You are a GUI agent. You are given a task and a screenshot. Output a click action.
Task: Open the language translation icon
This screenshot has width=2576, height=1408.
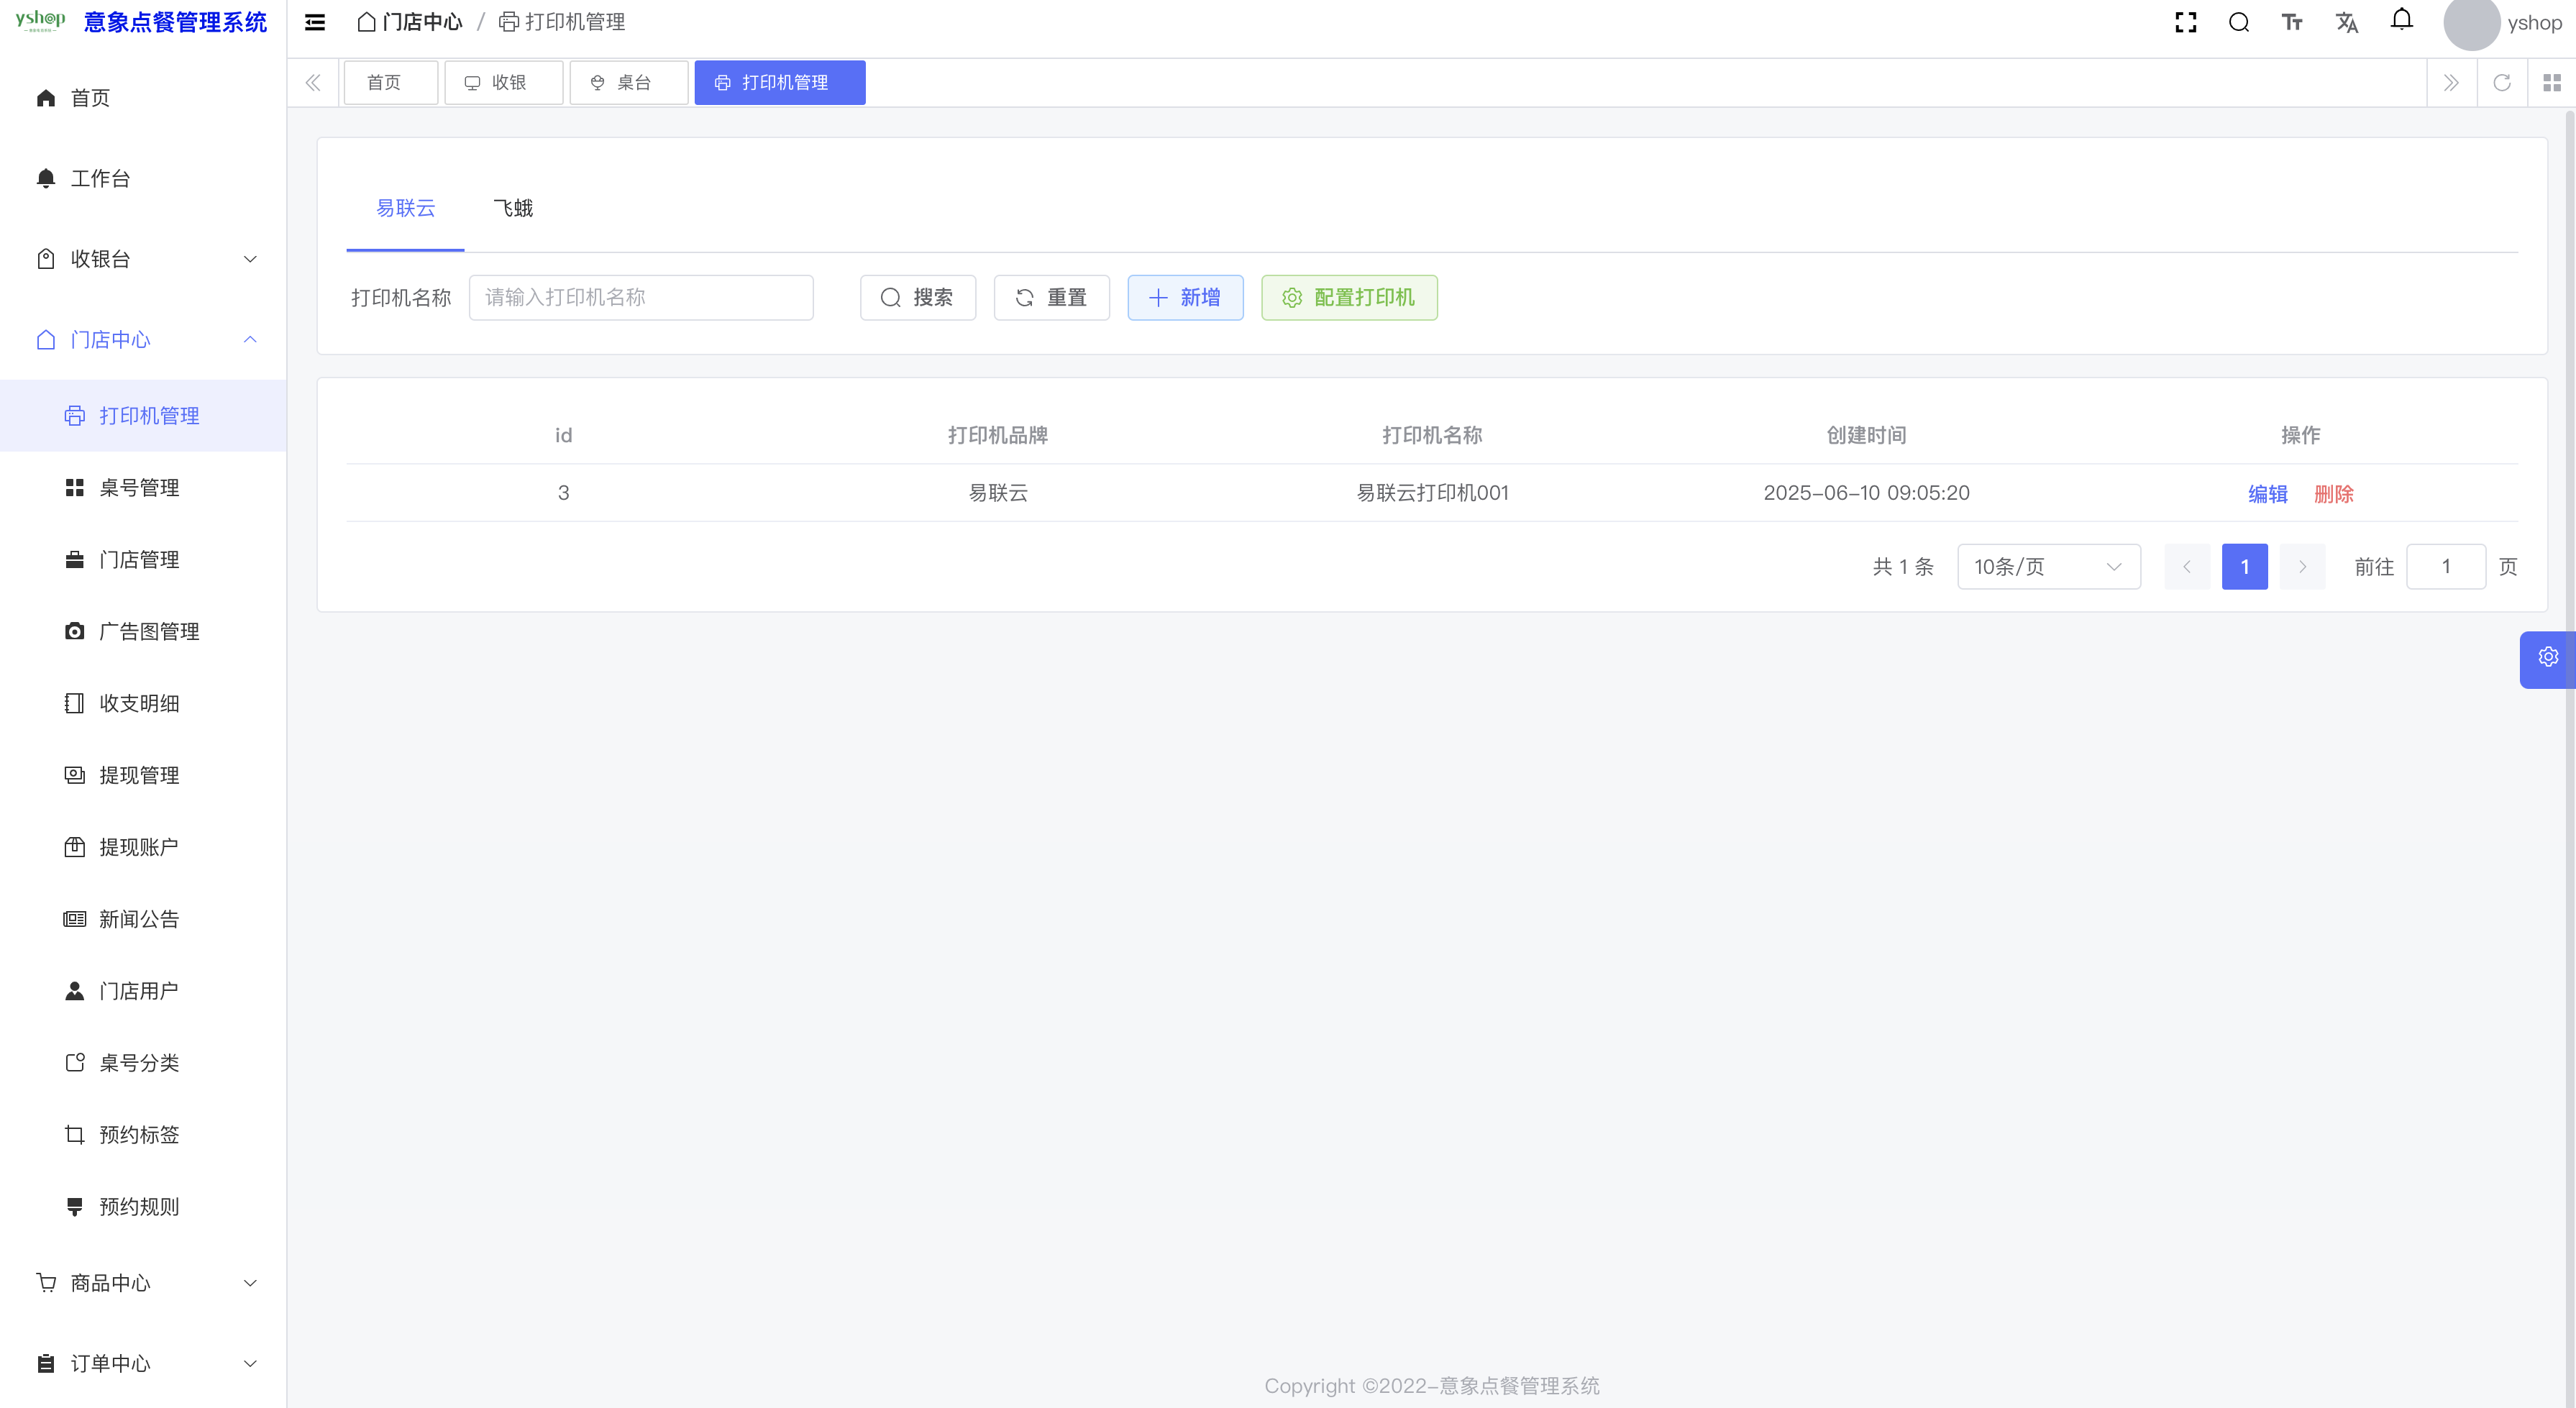tap(2346, 22)
